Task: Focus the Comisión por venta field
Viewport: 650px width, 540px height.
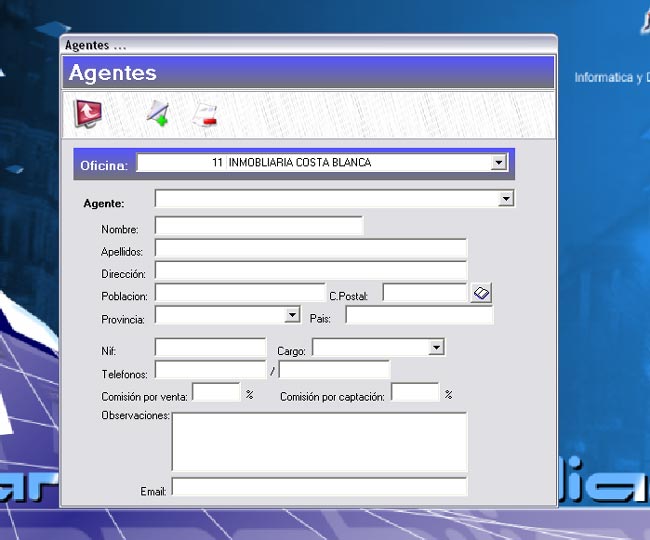Action: pyautogui.click(x=216, y=392)
